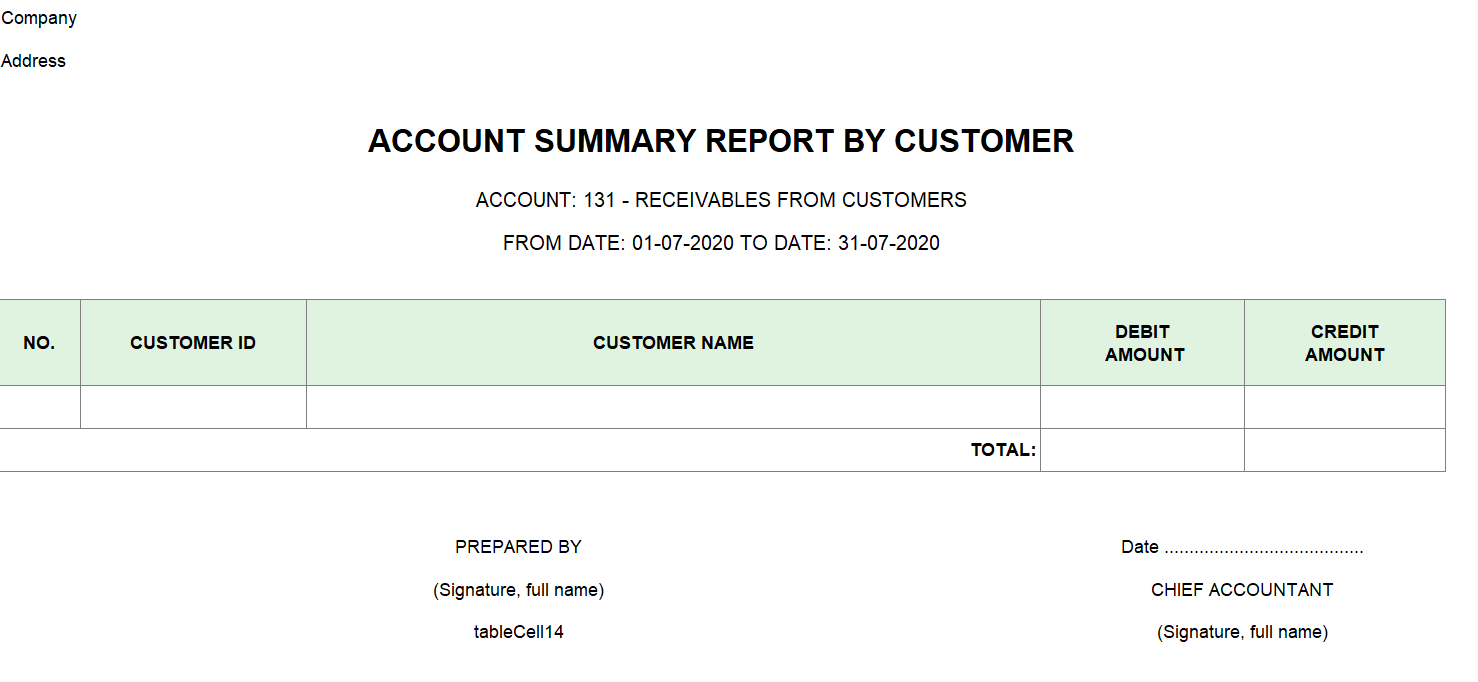
Task: Click the Address label
Action: point(33,61)
